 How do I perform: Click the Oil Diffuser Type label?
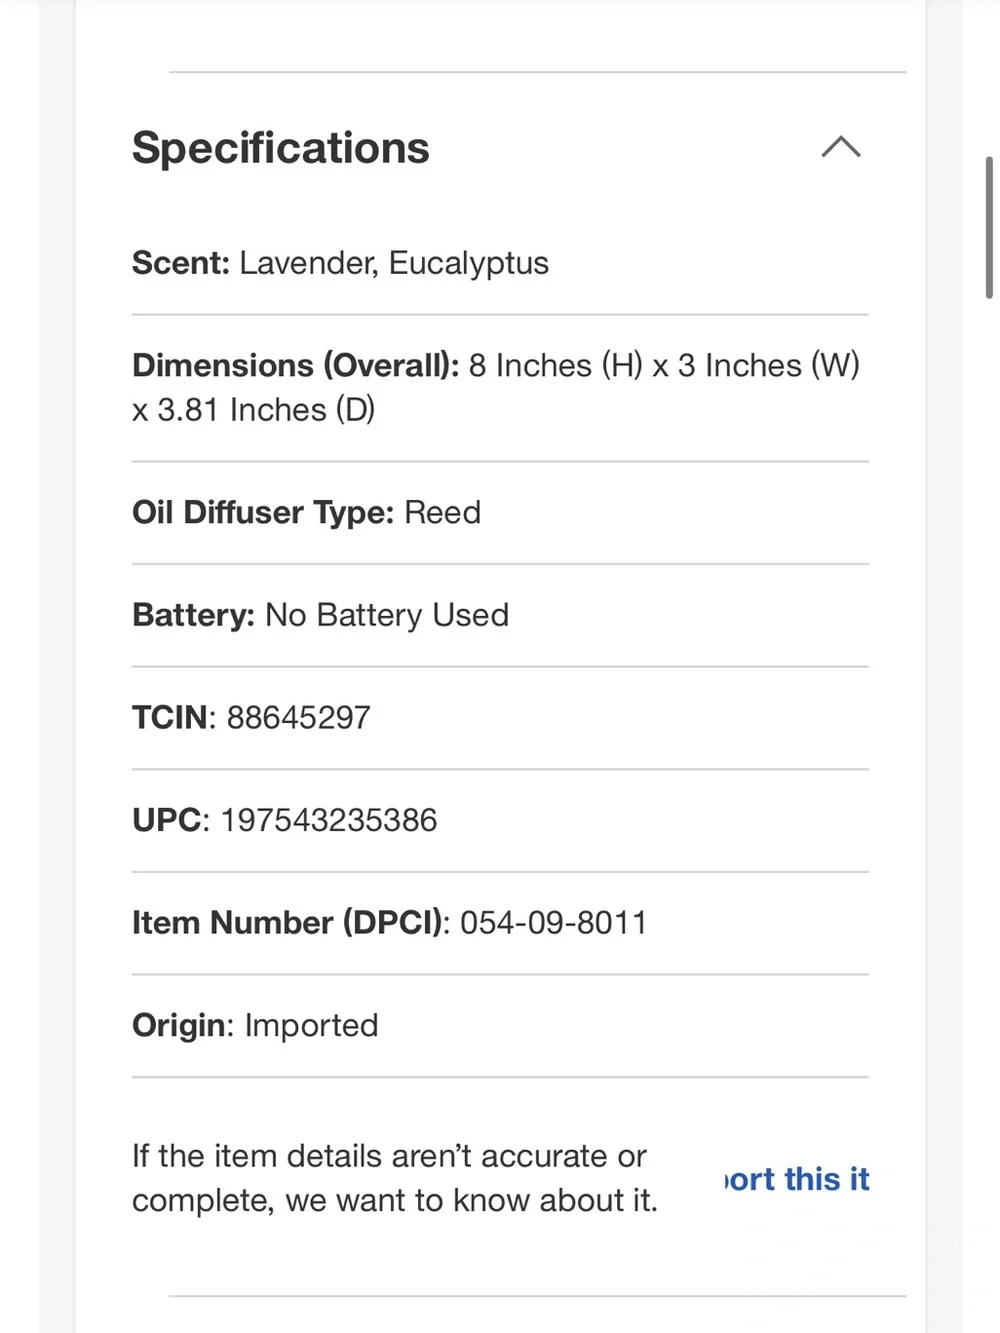[x=263, y=513]
